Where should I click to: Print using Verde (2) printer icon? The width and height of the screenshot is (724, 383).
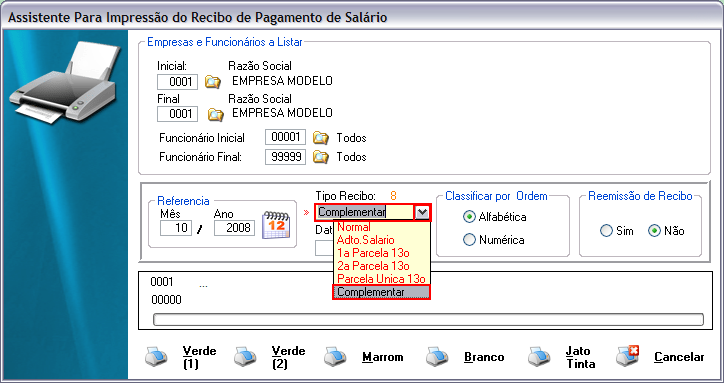[246, 357]
